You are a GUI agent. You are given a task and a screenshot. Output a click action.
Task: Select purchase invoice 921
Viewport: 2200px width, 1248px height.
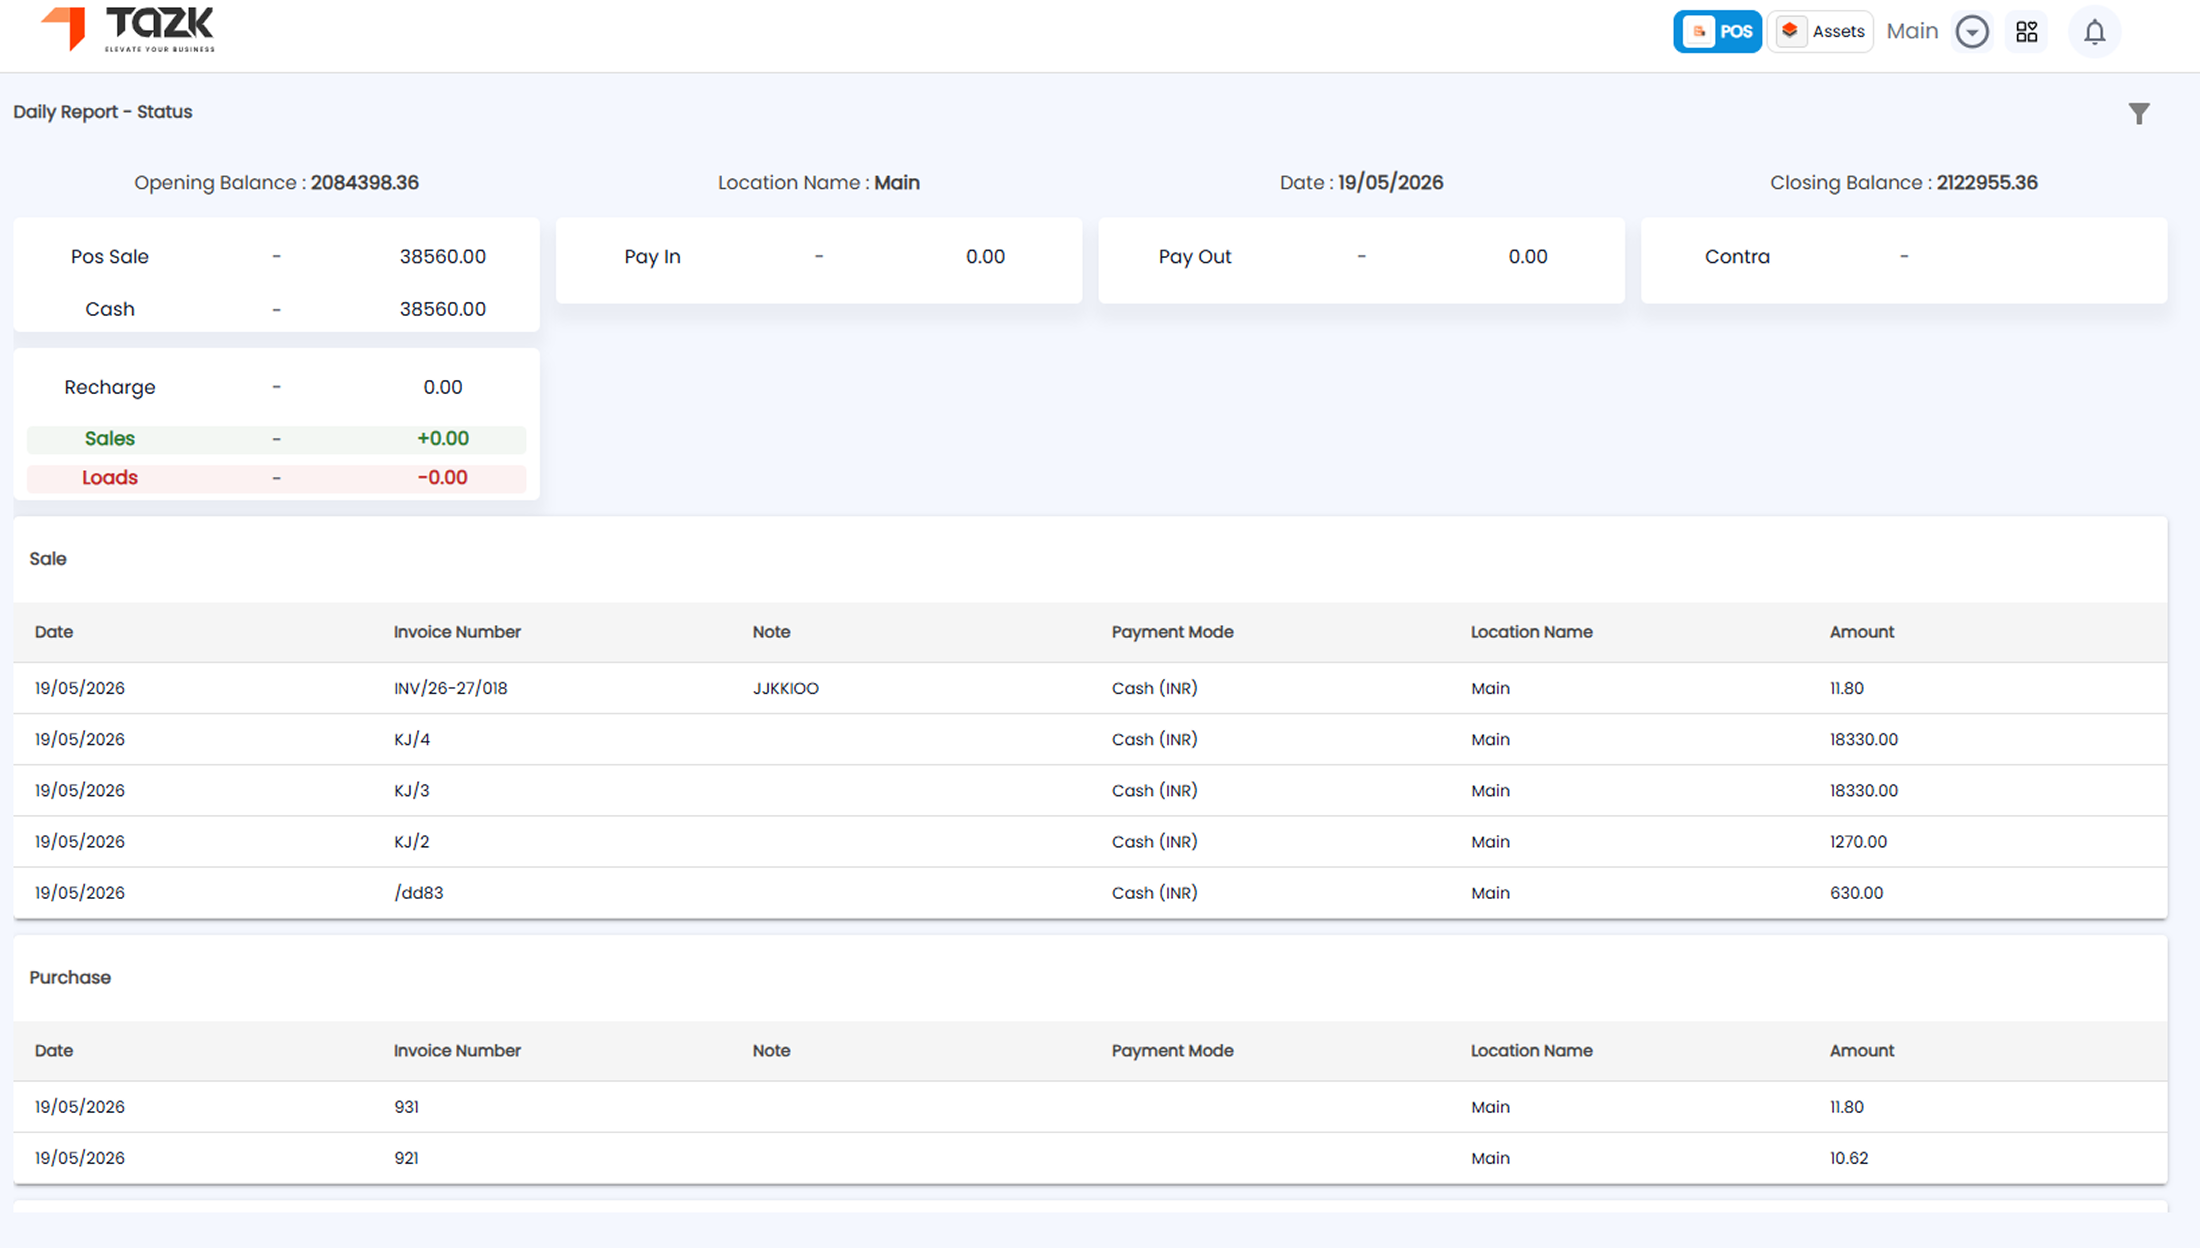pyautogui.click(x=406, y=1158)
